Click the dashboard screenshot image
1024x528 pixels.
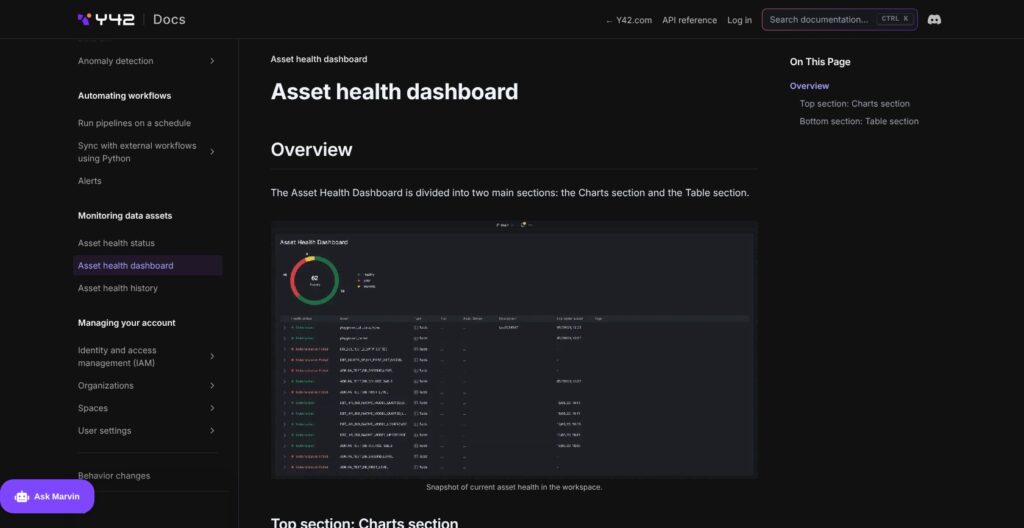pyautogui.click(x=514, y=350)
